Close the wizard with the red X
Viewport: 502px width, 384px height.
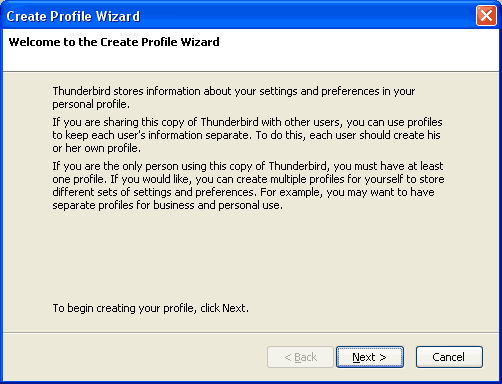coord(486,15)
